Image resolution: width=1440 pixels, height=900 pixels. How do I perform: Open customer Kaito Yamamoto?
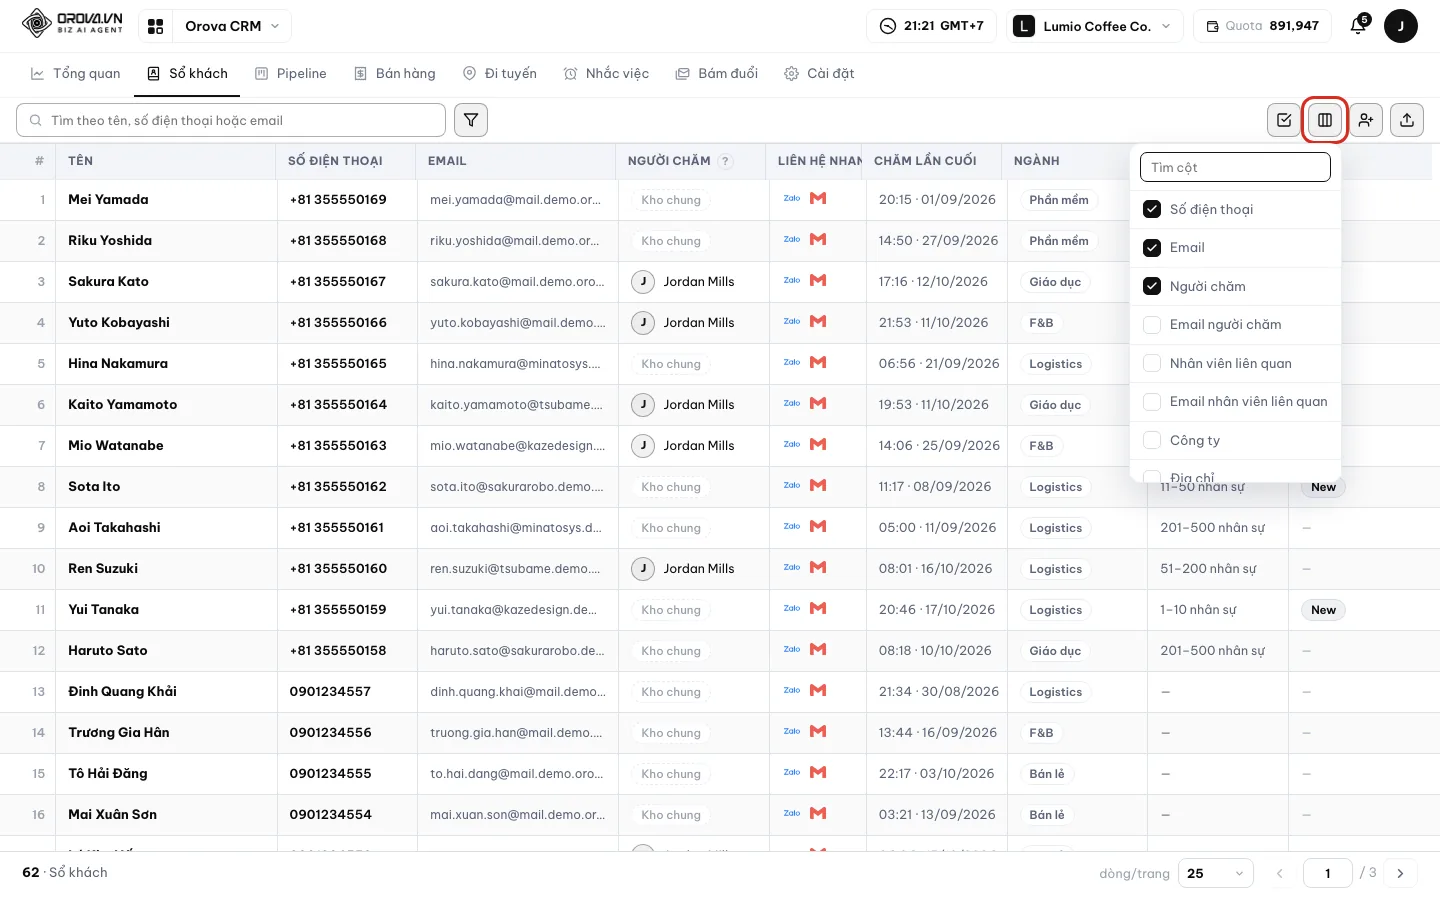(123, 404)
